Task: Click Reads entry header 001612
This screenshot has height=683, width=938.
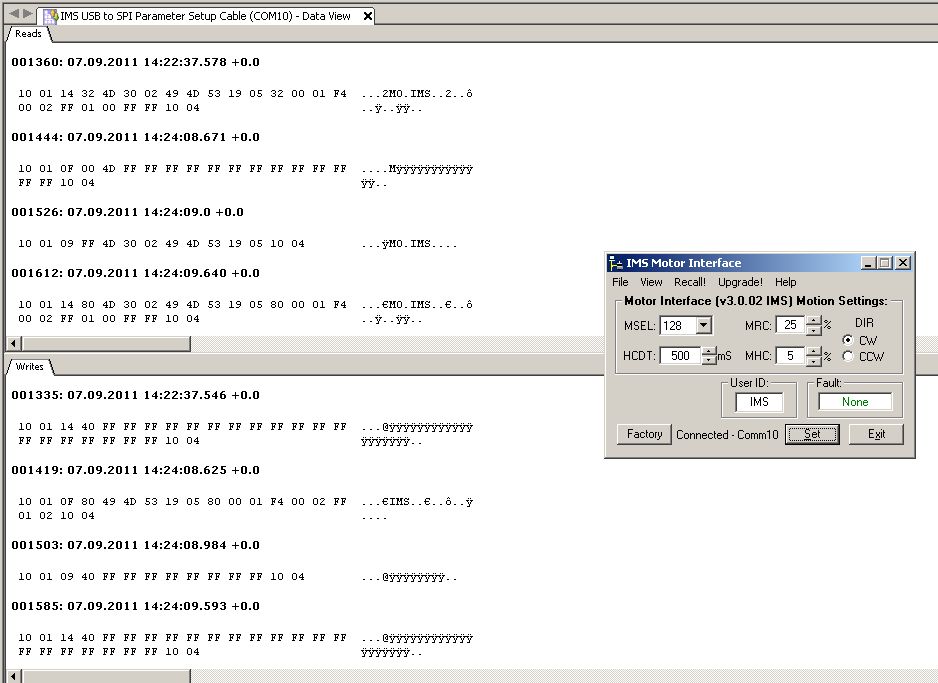Action: [135, 273]
